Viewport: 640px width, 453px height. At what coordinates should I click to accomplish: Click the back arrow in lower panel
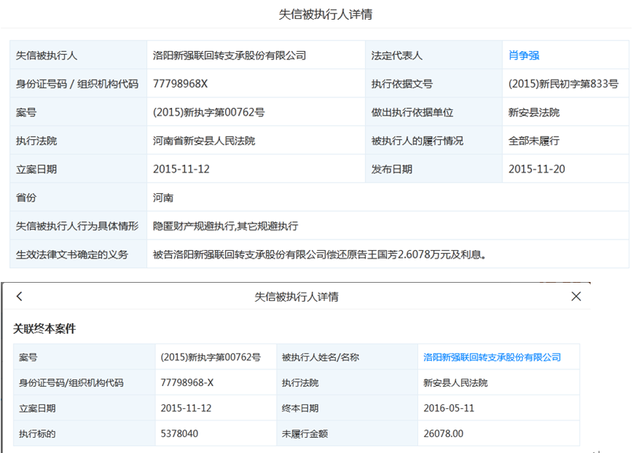point(19,296)
